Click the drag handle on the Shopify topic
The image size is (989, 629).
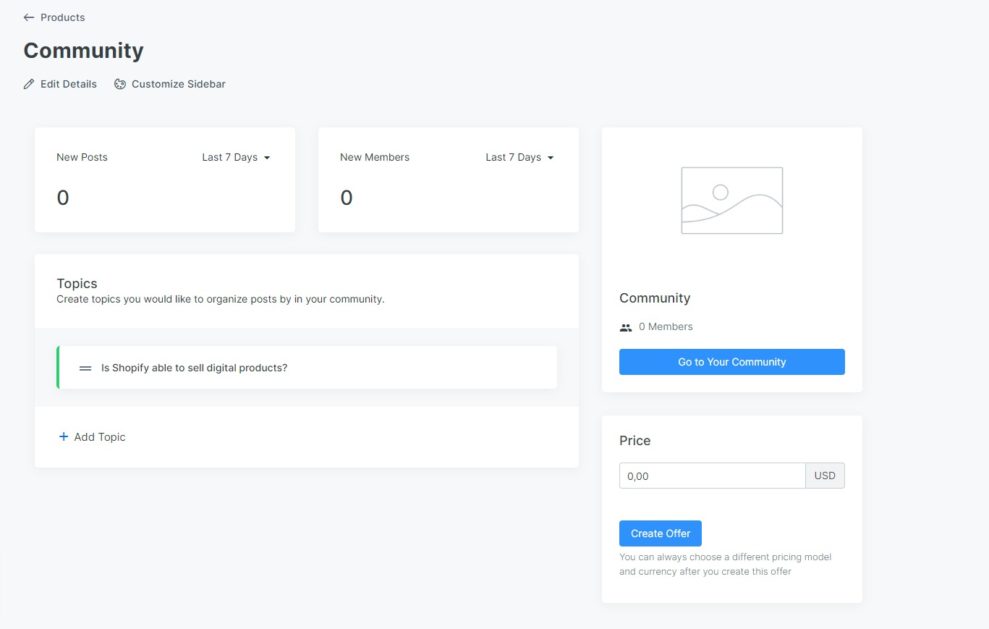pyautogui.click(x=85, y=368)
